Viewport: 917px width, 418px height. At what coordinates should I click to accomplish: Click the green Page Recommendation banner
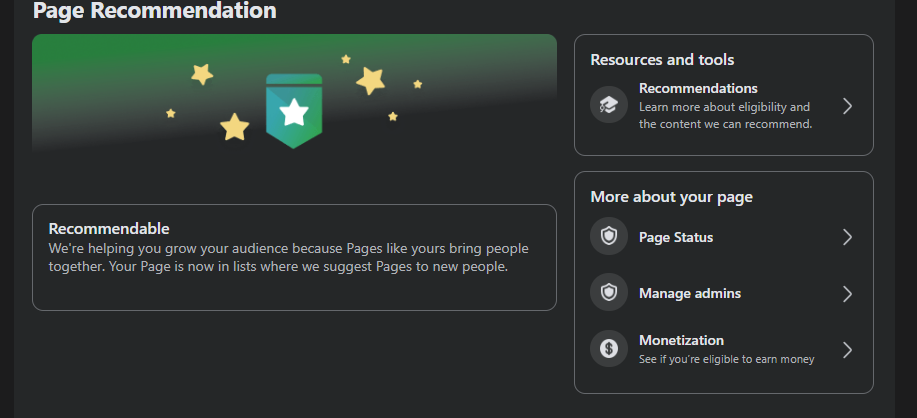click(x=294, y=94)
